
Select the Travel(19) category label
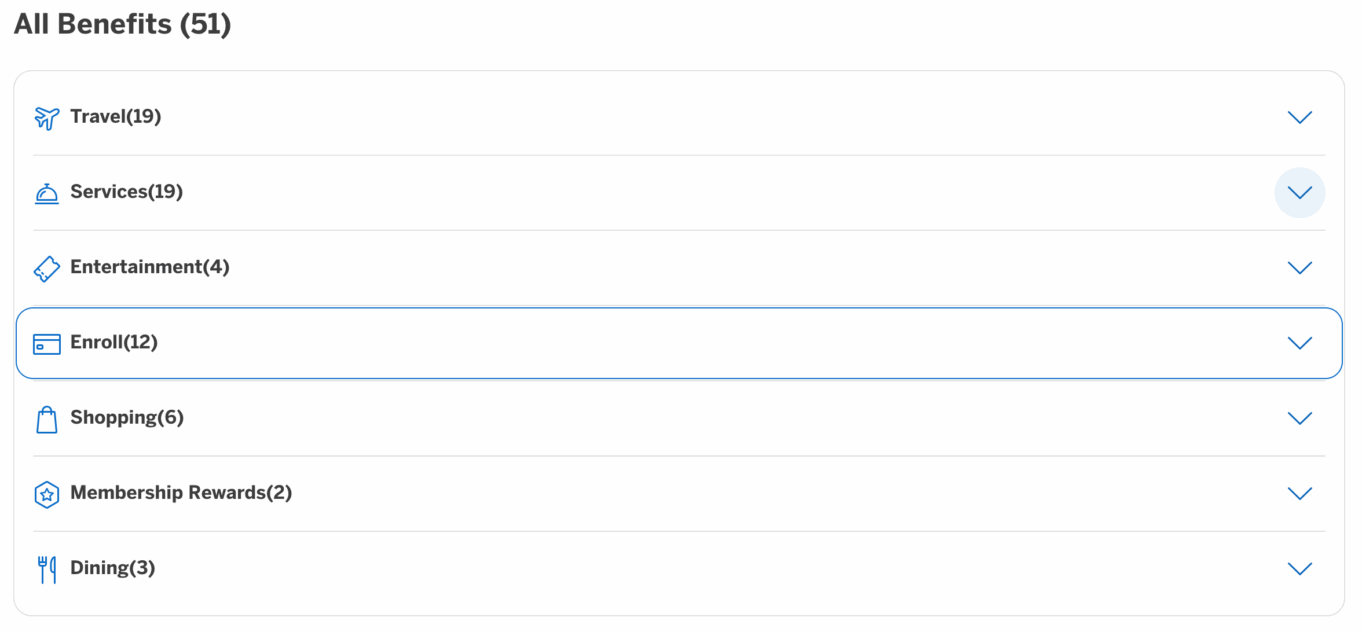click(116, 117)
